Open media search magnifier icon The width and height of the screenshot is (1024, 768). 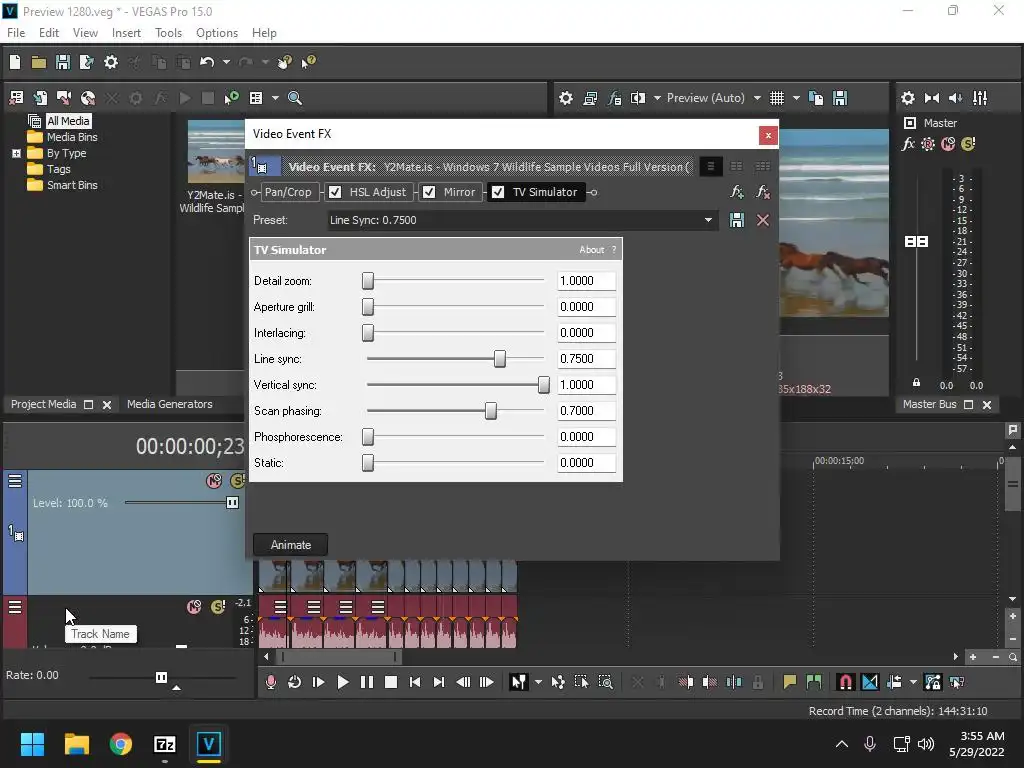[x=295, y=98]
